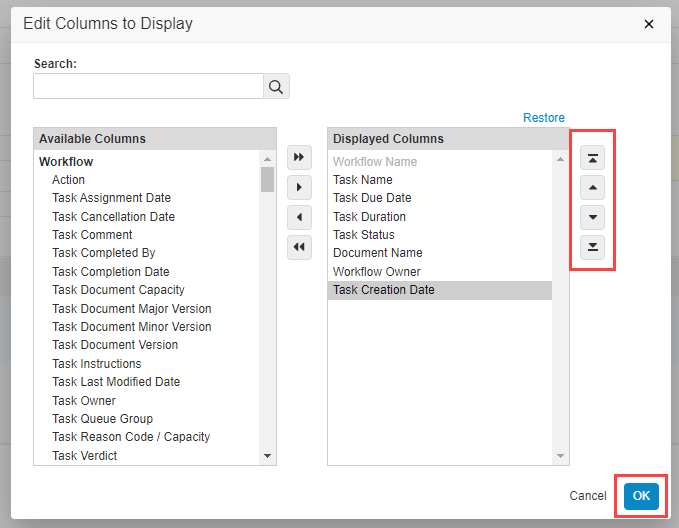The width and height of the screenshot is (679, 528).
Task: Choose Task Due Date in Displayed Columns
Action: tap(372, 198)
